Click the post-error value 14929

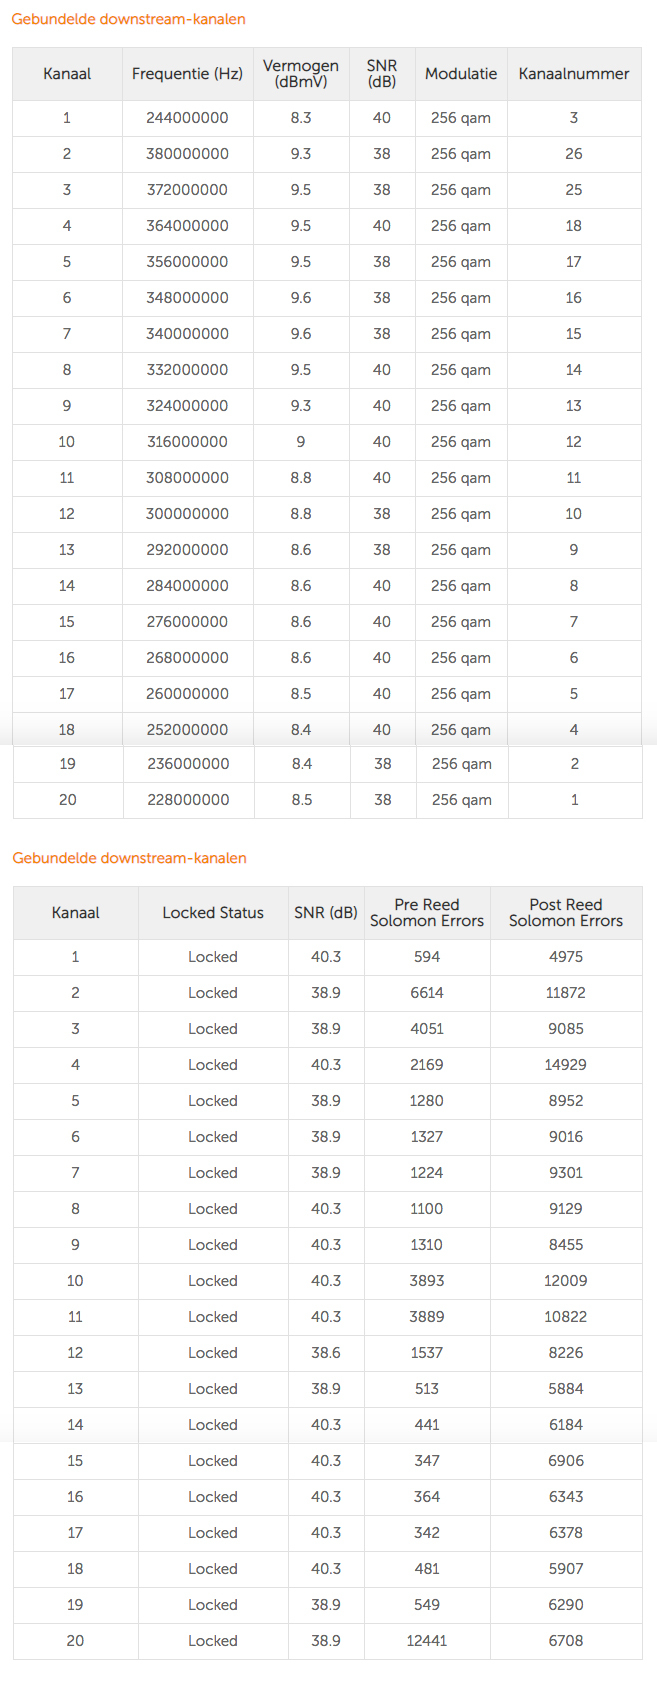pos(566,1065)
